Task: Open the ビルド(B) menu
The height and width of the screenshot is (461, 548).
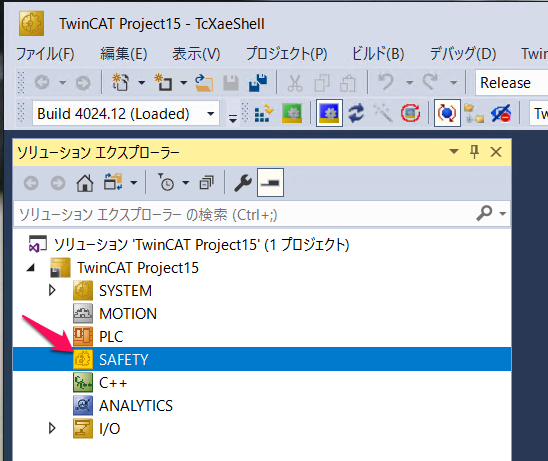Action: 378,54
